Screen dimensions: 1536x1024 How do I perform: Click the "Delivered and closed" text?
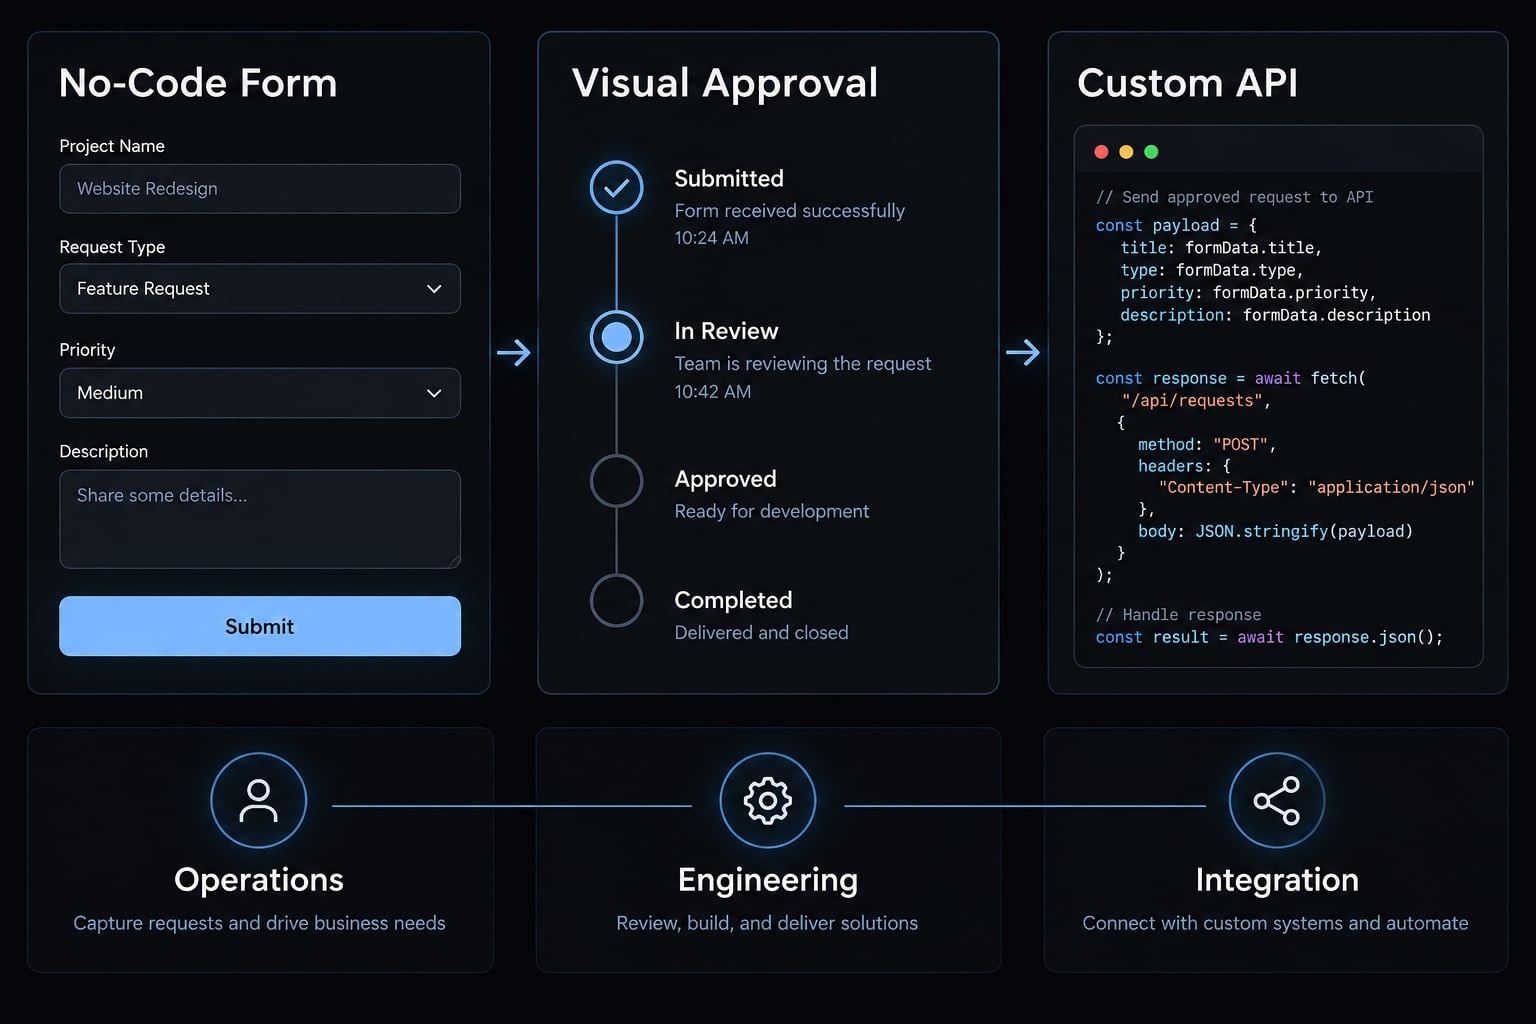(761, 633)
